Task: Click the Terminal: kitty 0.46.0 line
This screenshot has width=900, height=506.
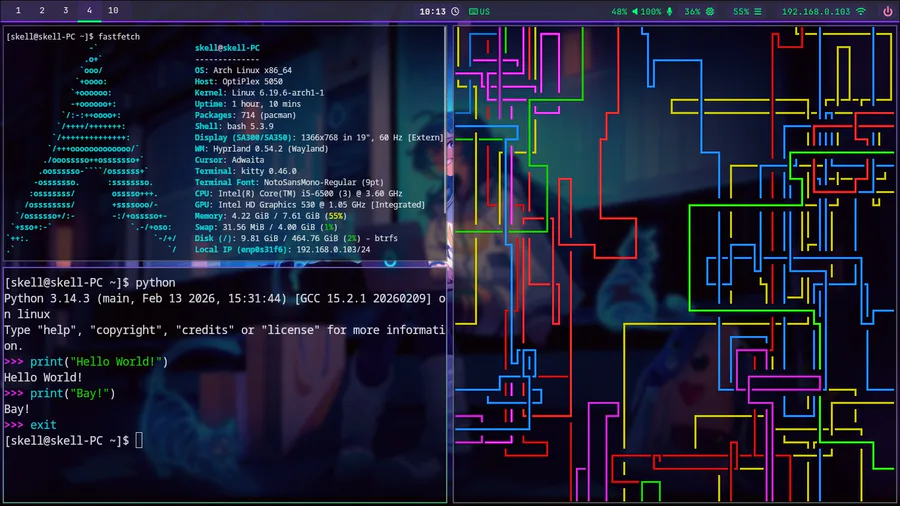Action: pos(246,171)
